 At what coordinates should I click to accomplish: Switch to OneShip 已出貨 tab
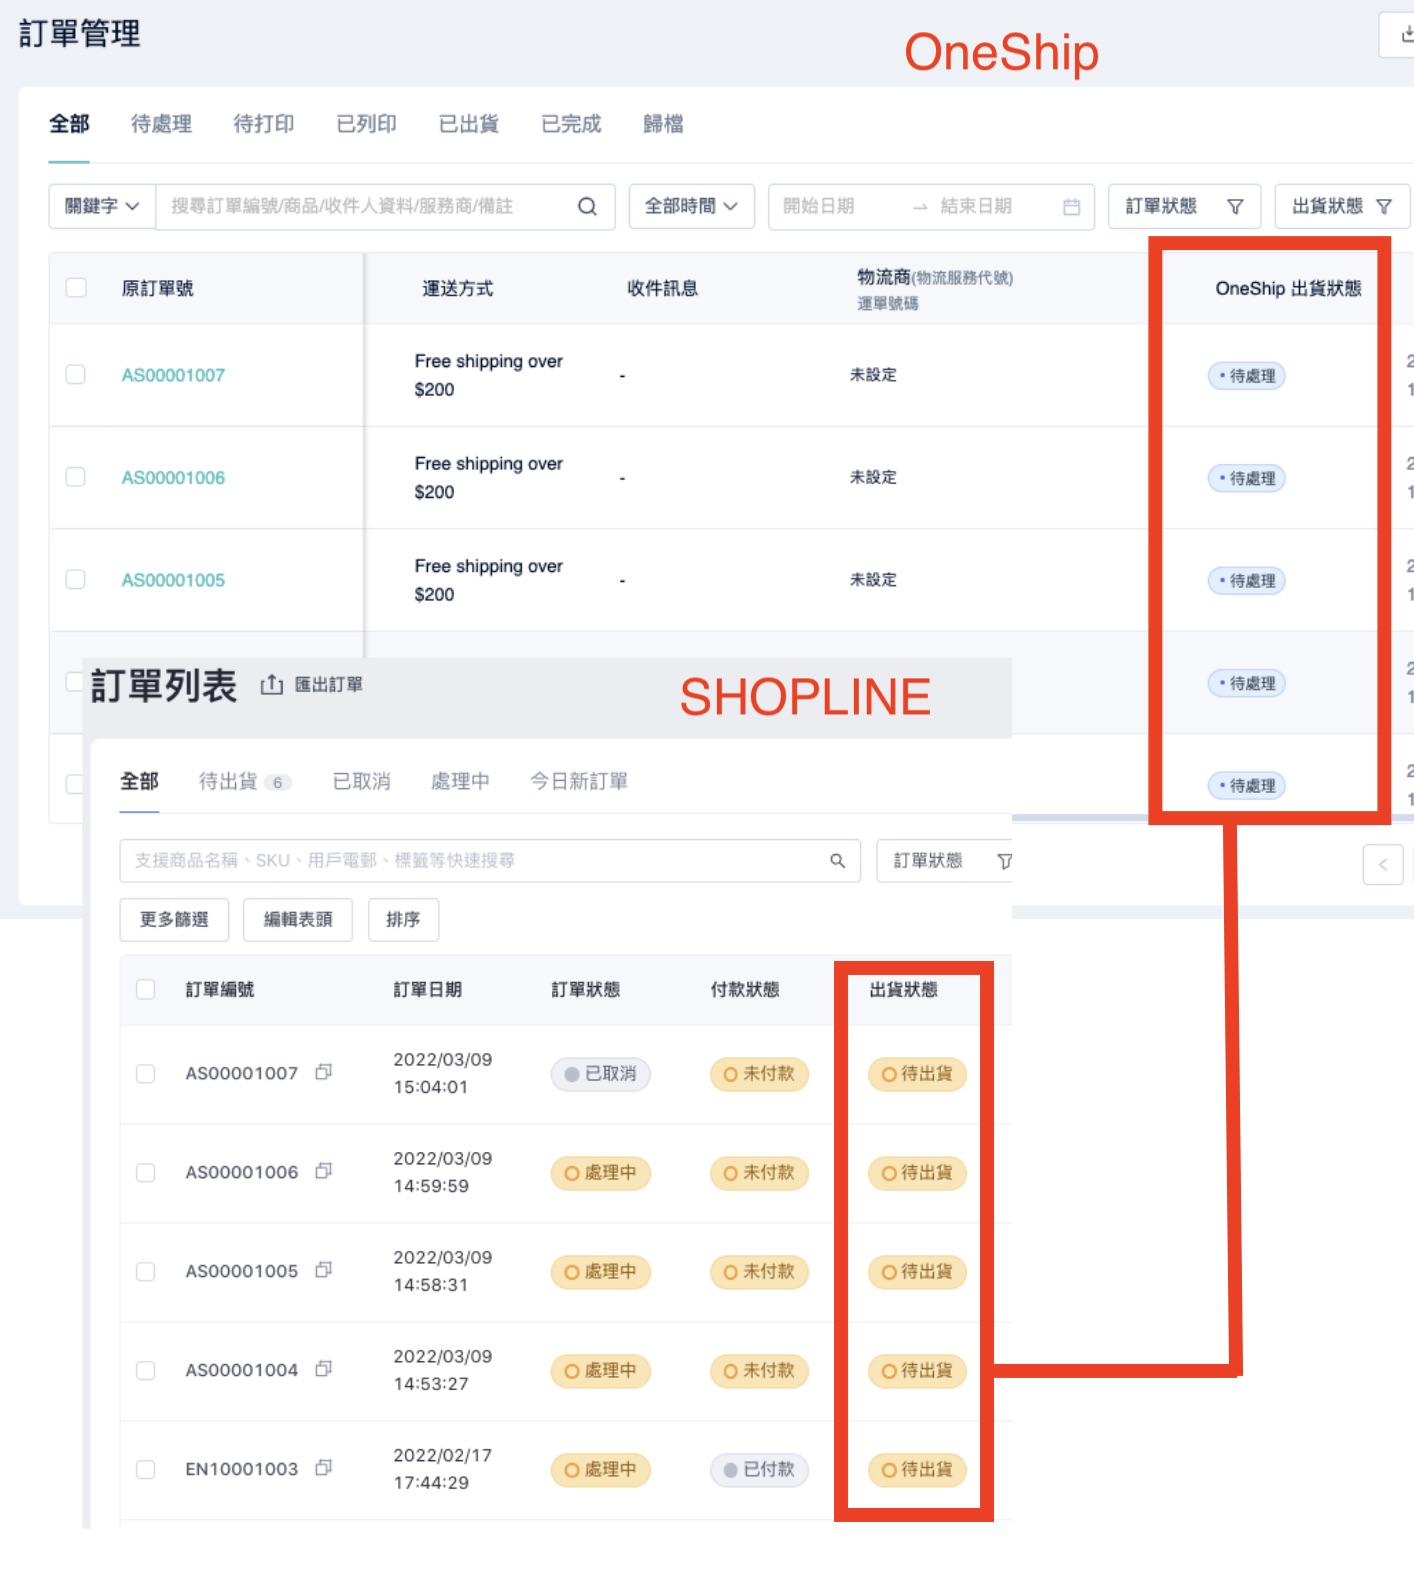(x=468, y=124)
